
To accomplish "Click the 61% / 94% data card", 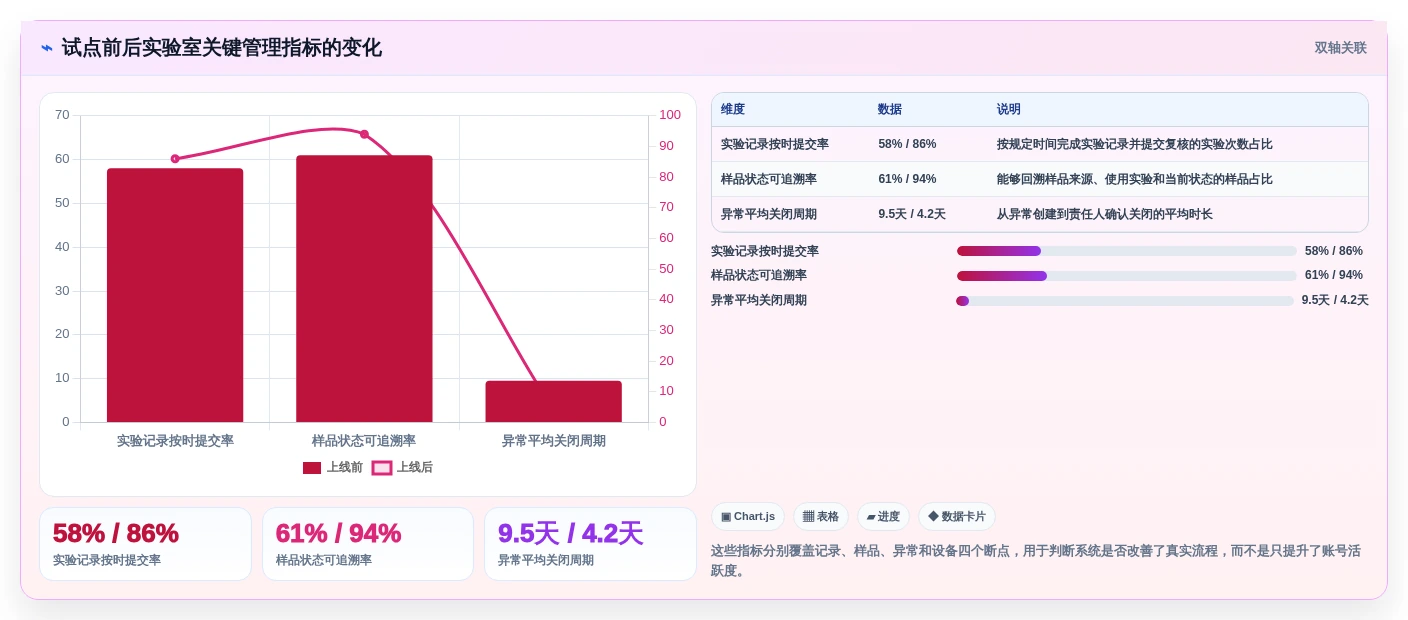I will pos(368,544).
